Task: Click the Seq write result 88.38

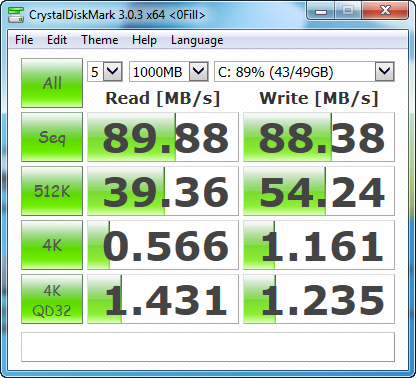Action: pyautogui.click(x=319, y=137)
